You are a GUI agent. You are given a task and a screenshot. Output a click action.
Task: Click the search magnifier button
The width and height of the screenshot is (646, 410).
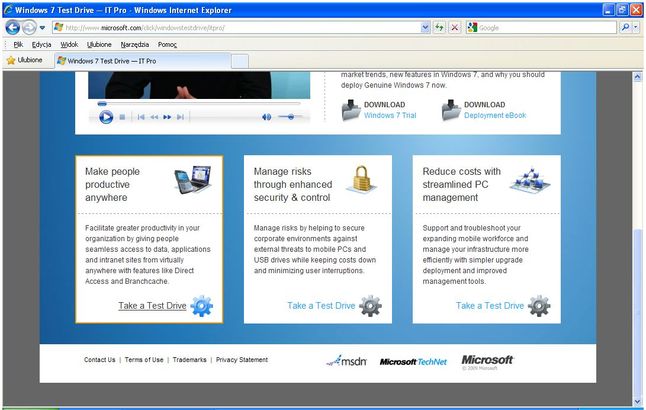point(625,28)
